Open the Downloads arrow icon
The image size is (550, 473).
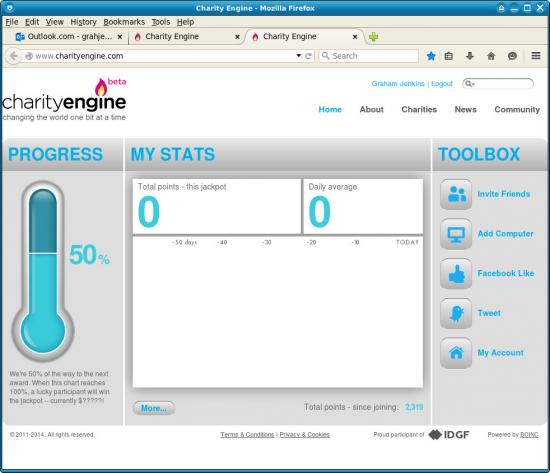(x=470, y=56)
